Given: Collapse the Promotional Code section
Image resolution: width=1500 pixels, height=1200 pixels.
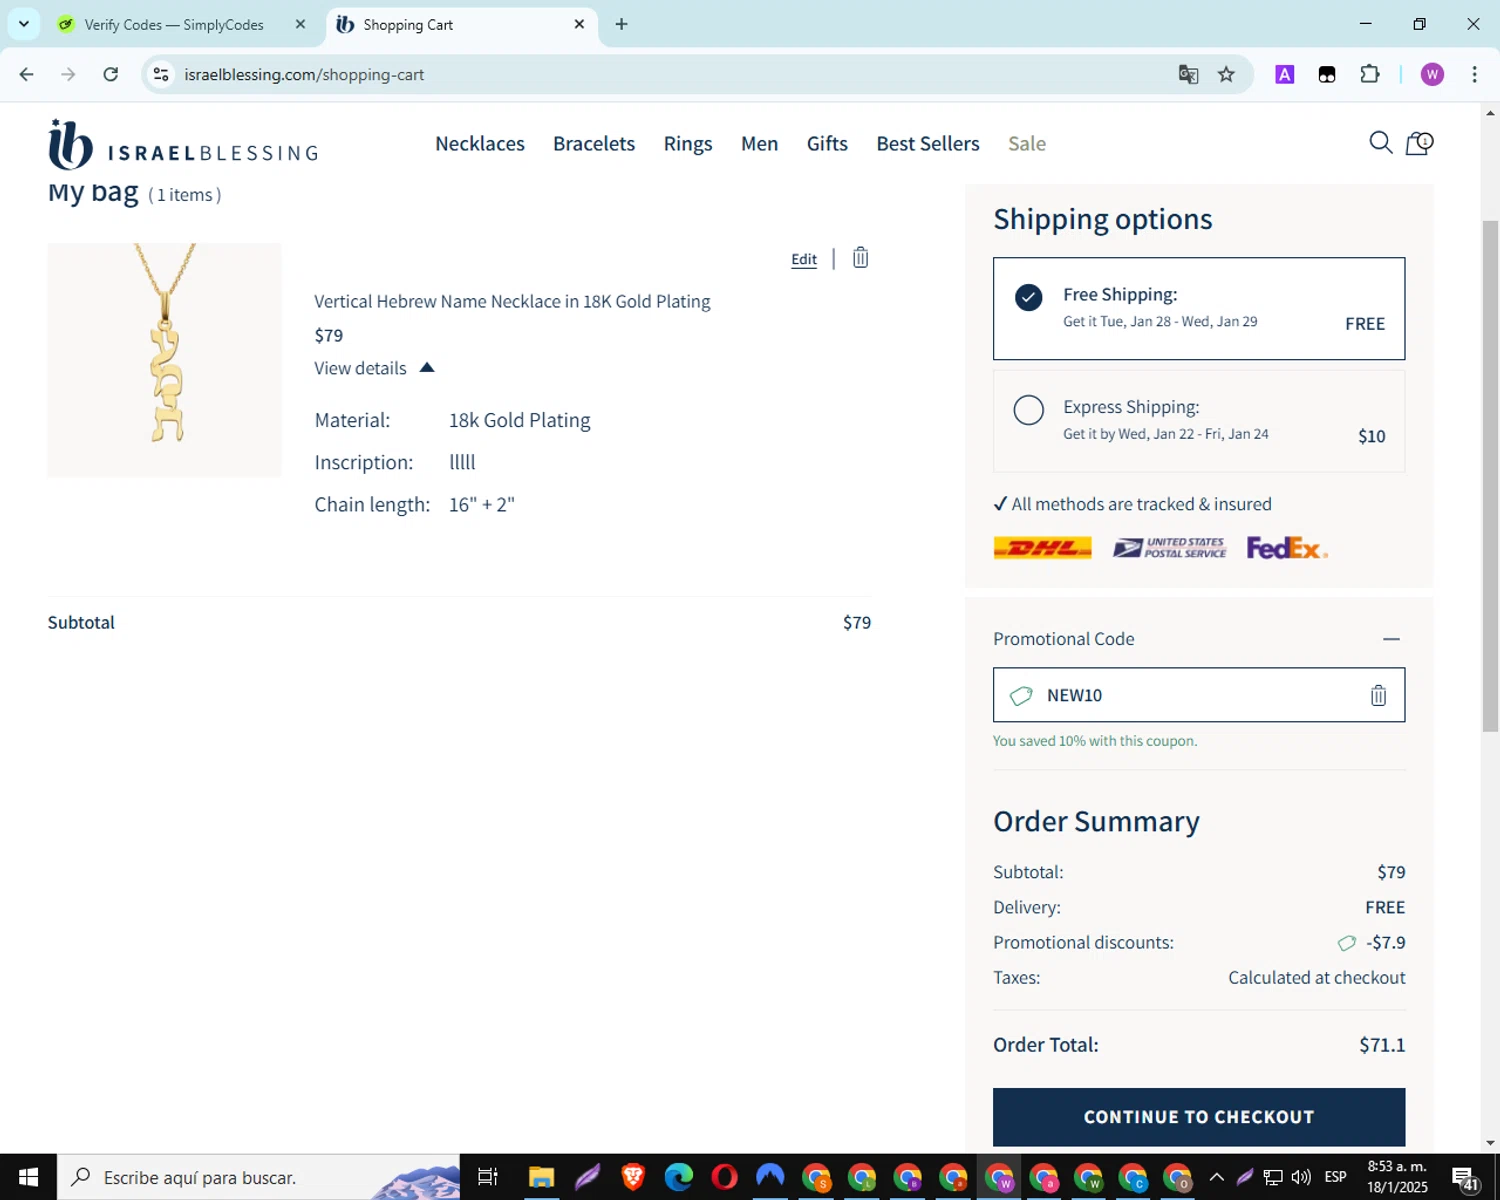Looking at the screenshot, I should tap(1391, 639).
